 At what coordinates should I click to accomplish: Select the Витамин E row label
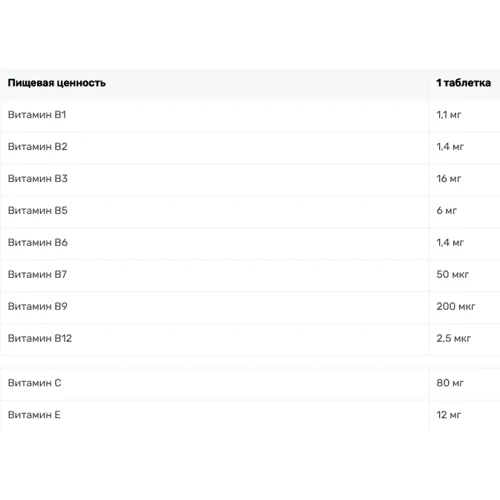34,415
